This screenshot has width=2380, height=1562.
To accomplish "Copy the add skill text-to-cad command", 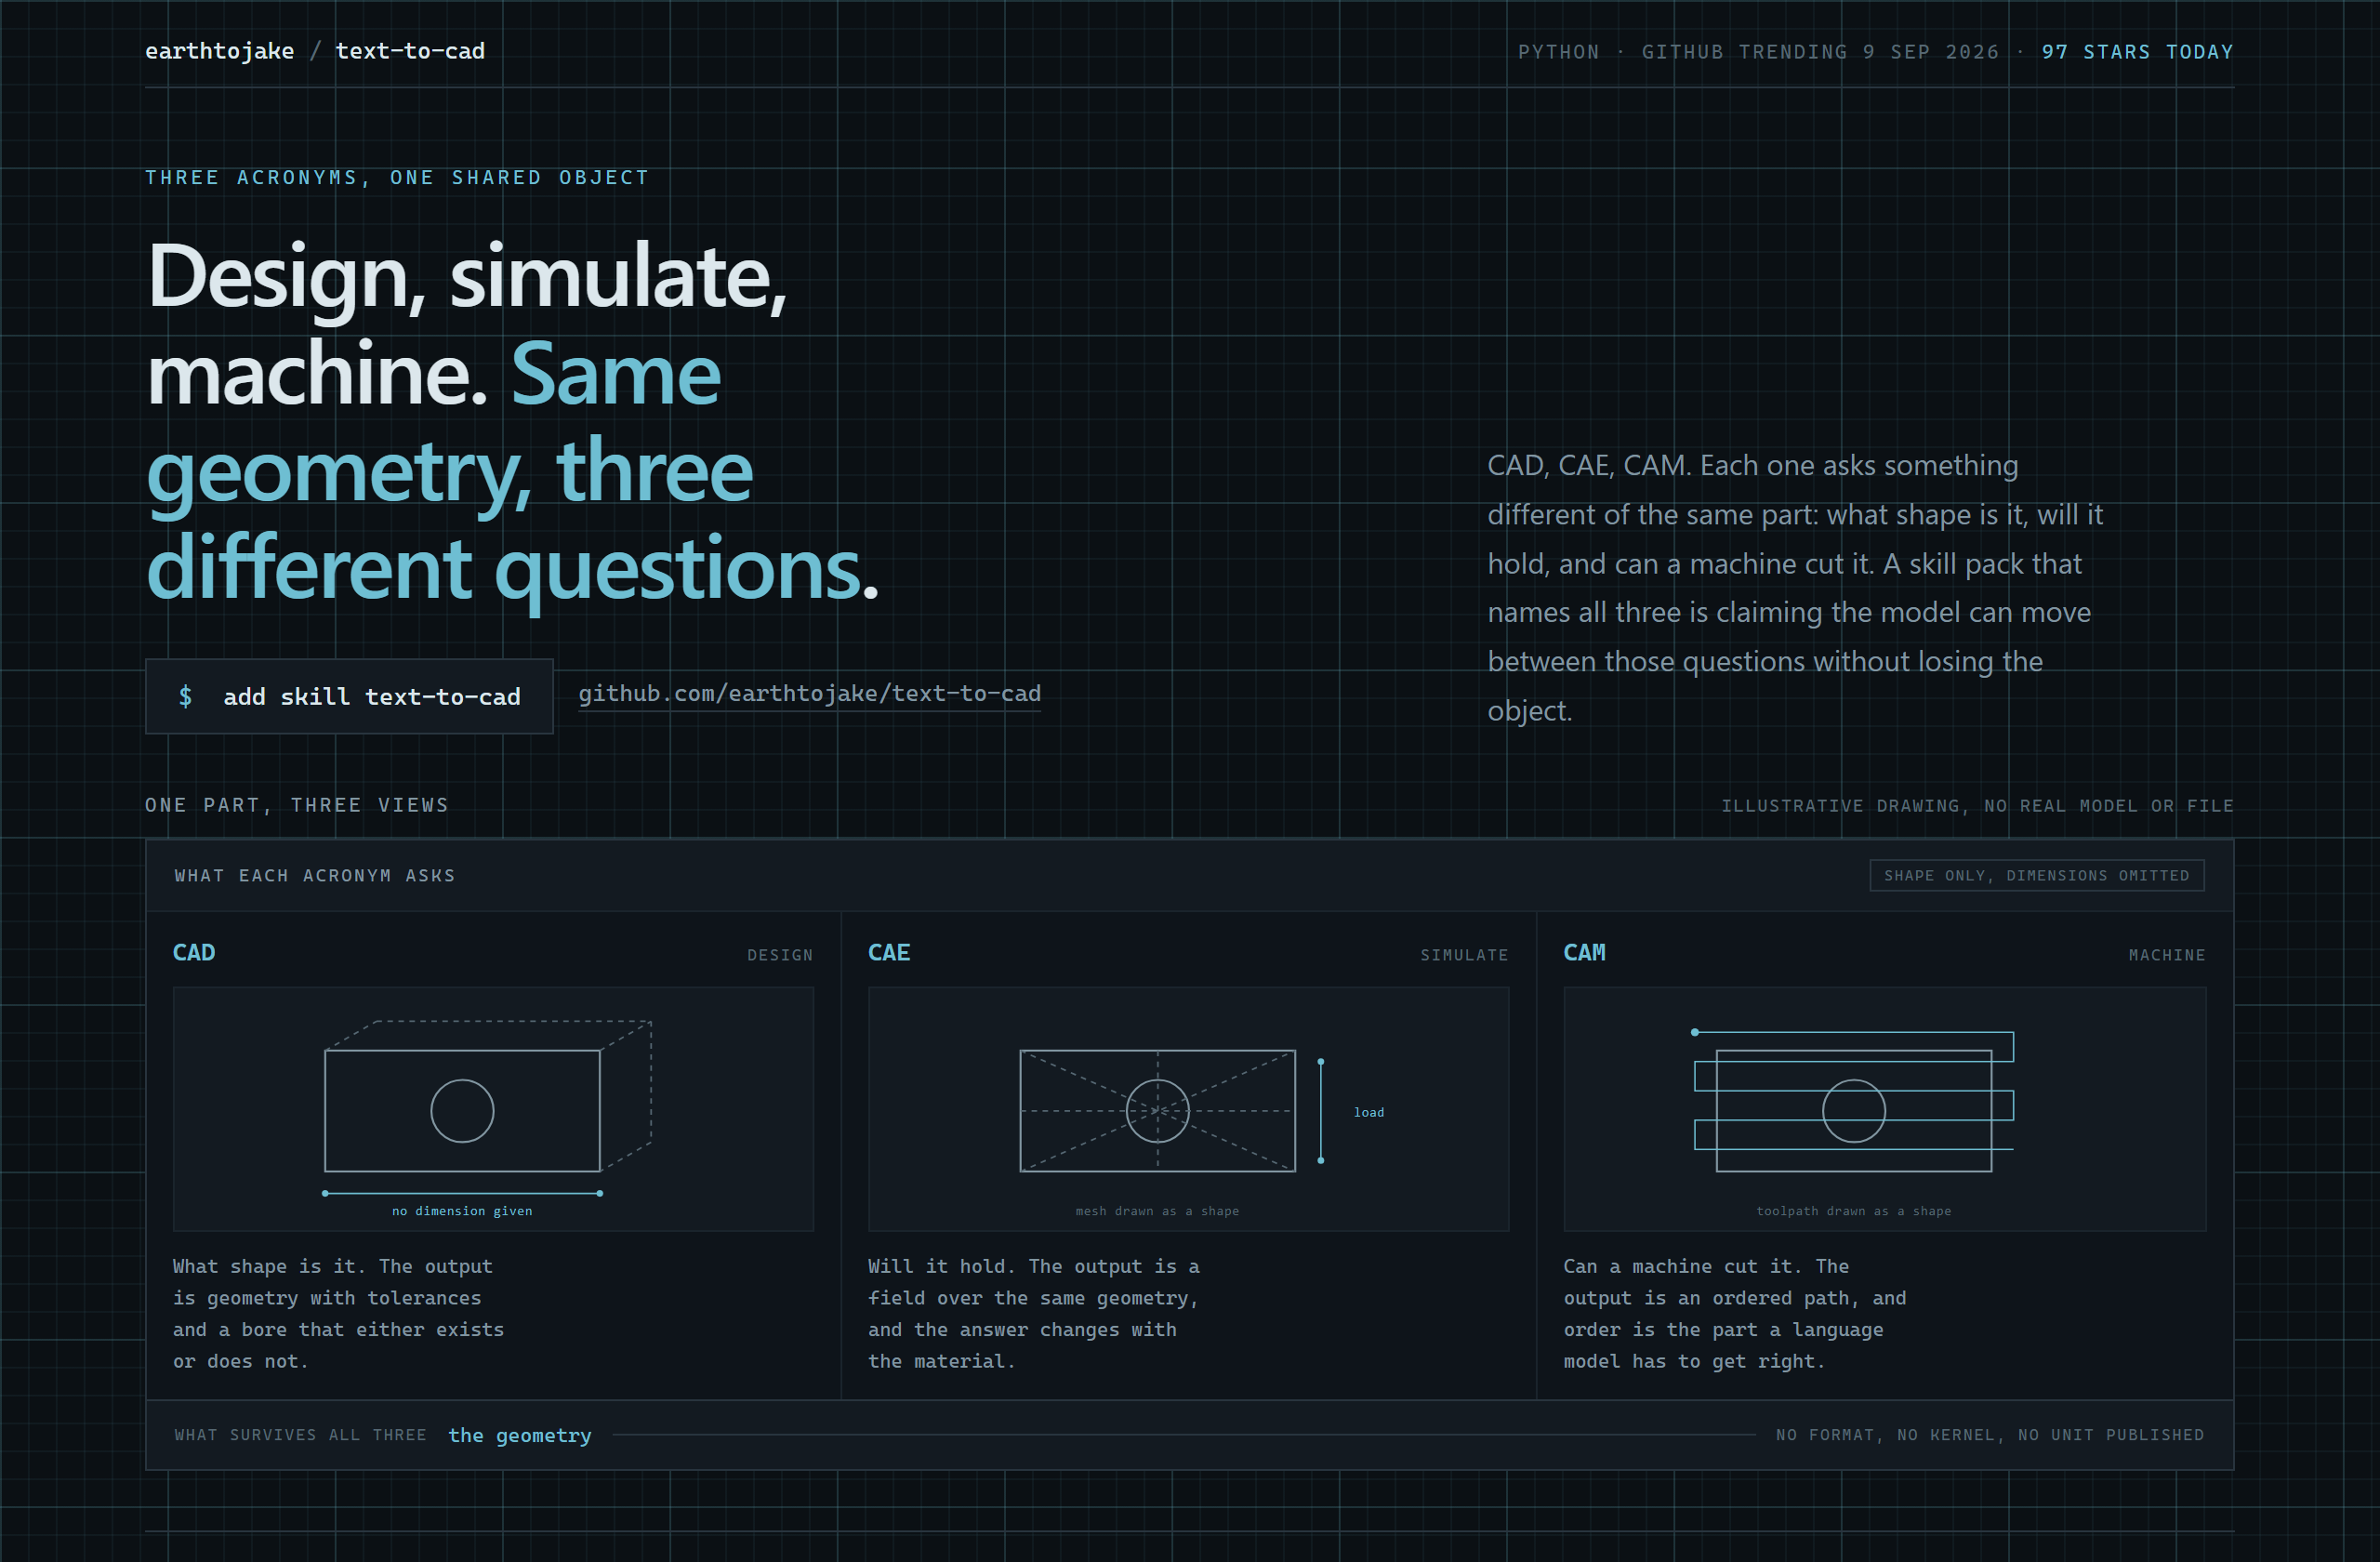I will pyautogui.click(x=349, y=696).
